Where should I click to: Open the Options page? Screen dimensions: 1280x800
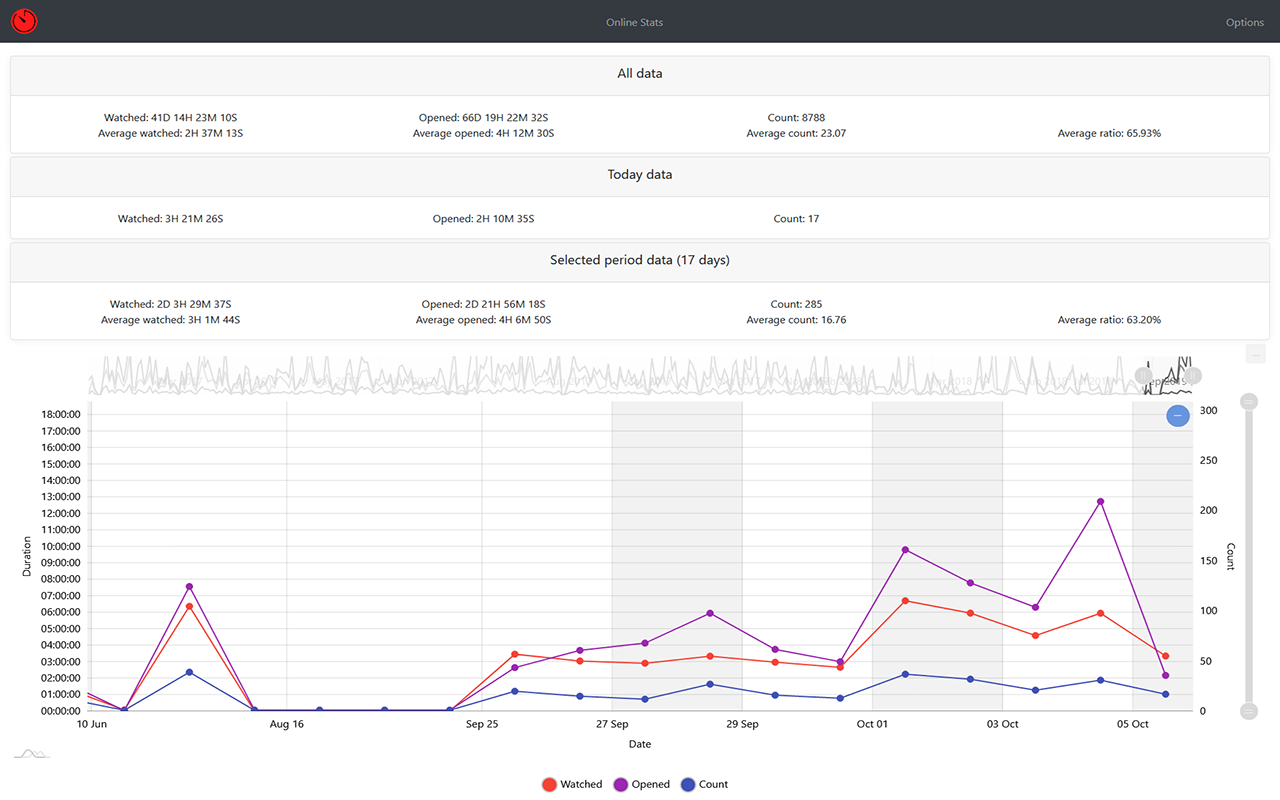[1244, 22]
